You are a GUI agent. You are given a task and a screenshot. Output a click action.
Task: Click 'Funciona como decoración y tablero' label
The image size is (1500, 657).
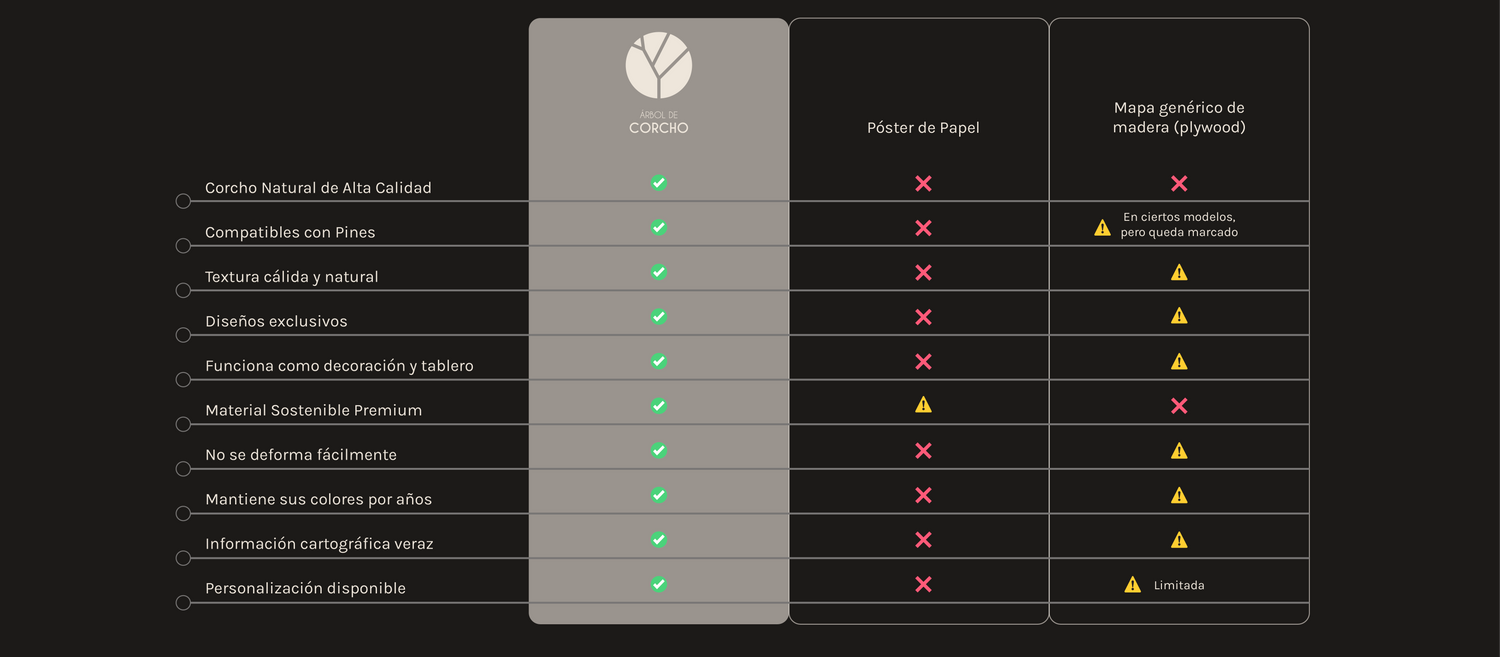click(x=339, y=366)
